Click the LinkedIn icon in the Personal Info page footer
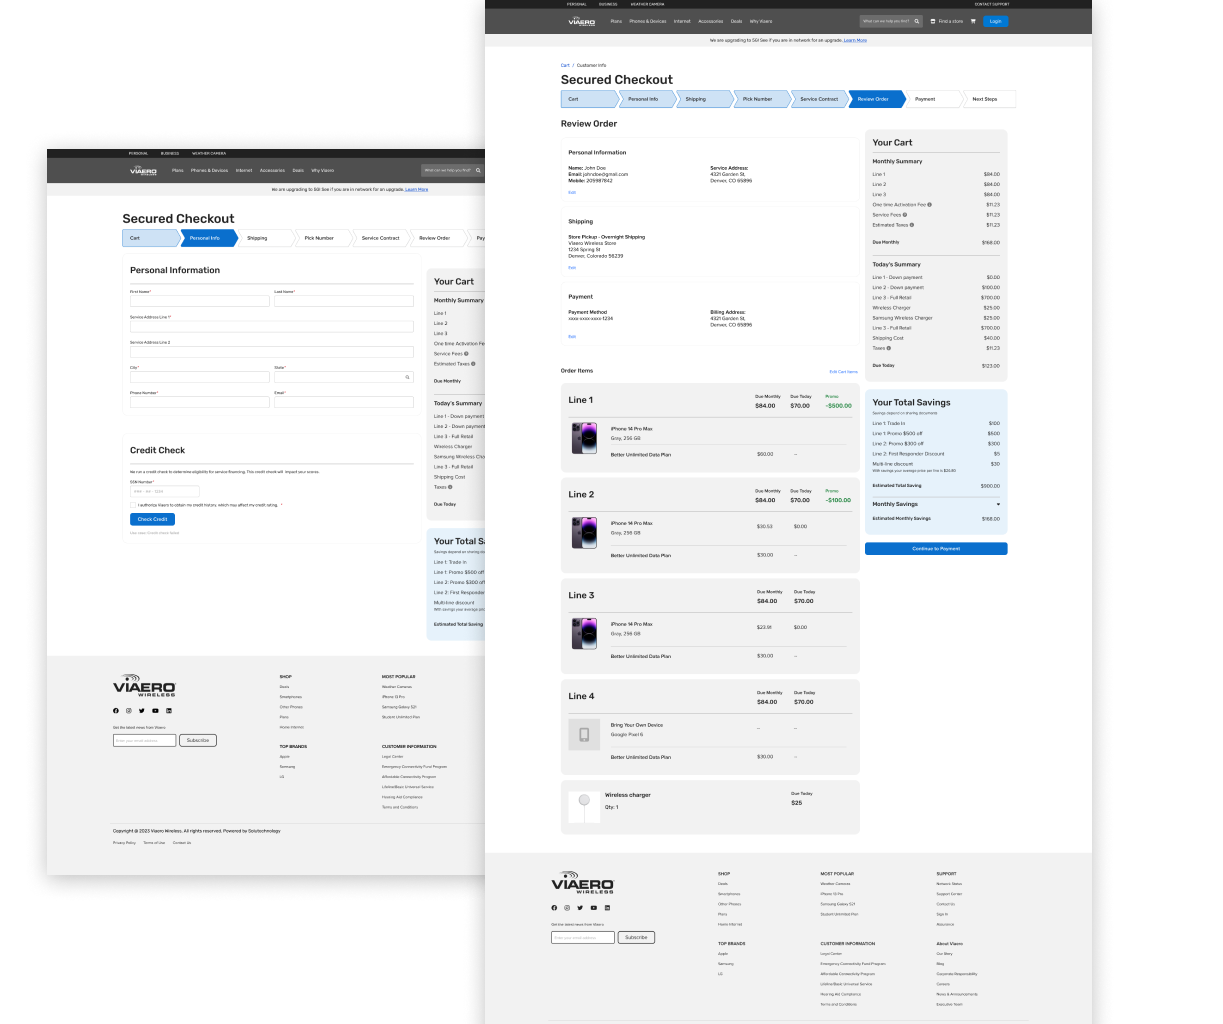This screenshot has width=1223, height=1024. pyautogui.click(x=169, y=711)
